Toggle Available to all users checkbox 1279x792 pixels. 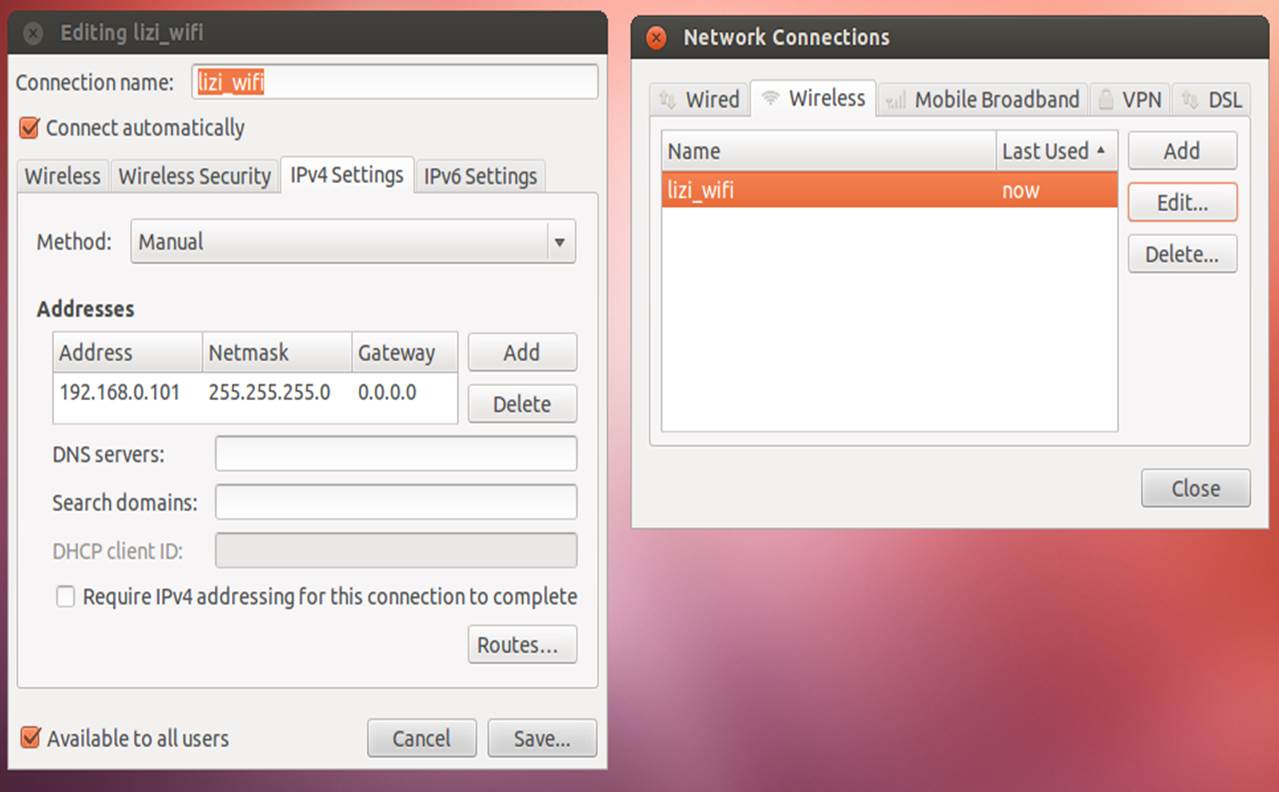[30, 739]
